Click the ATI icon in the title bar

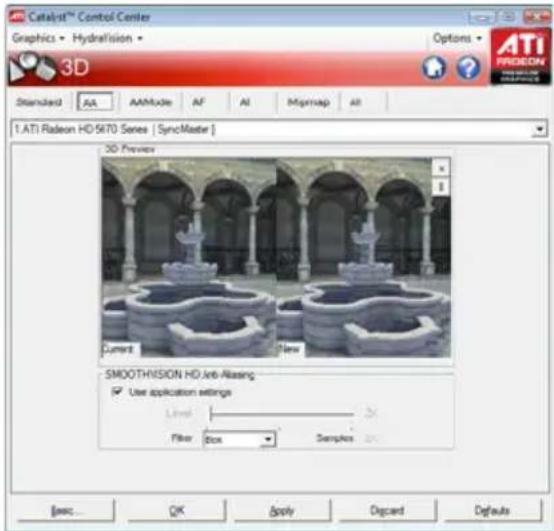tap(17, 17)
